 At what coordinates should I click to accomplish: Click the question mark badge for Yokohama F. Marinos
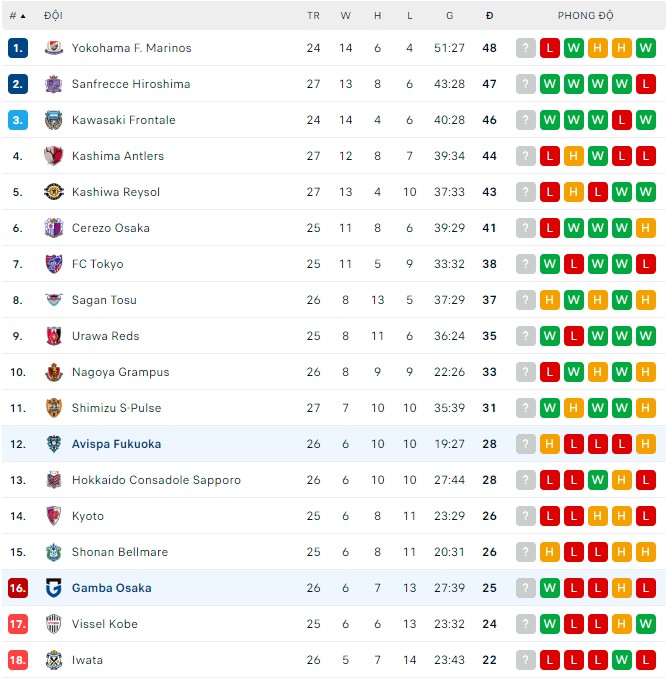click(526, 48)
